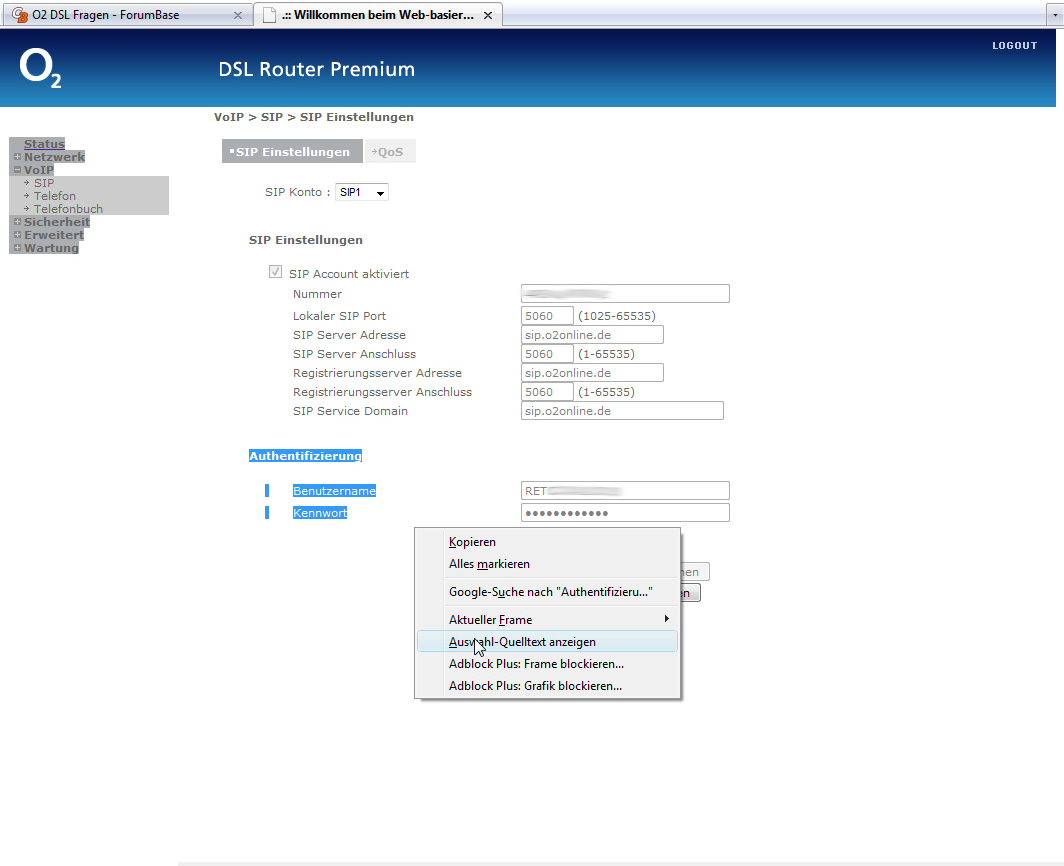Open Telefon submenu entry
The height and width of the screenshot is (866, 1064).
pos(55,196)
